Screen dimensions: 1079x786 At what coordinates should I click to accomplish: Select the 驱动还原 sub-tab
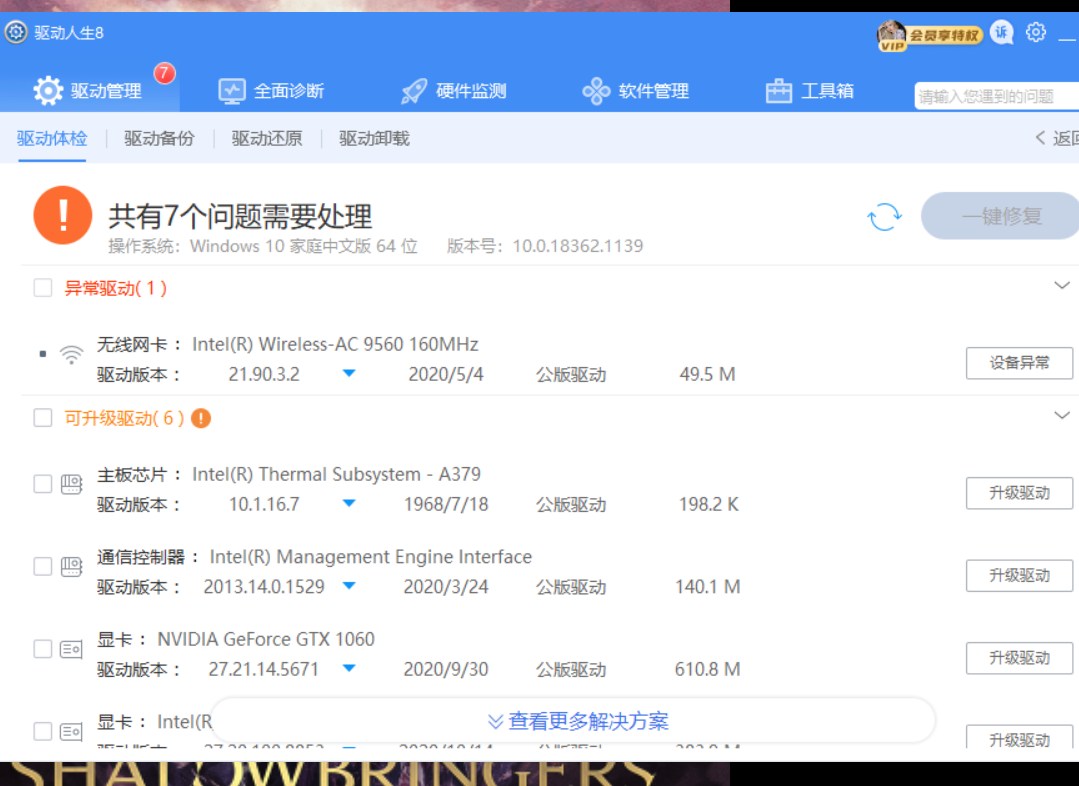(x=267, y=138)
